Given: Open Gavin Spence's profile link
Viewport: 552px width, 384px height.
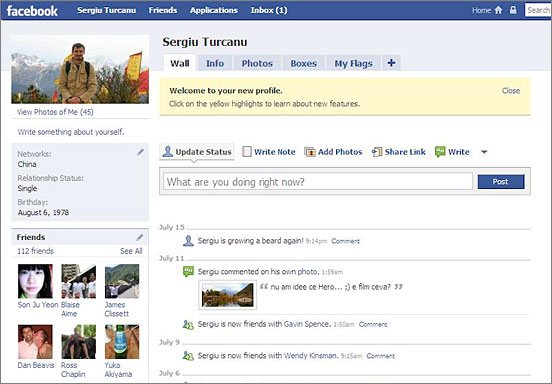Looking at the screenshot, I should (307, 324).
